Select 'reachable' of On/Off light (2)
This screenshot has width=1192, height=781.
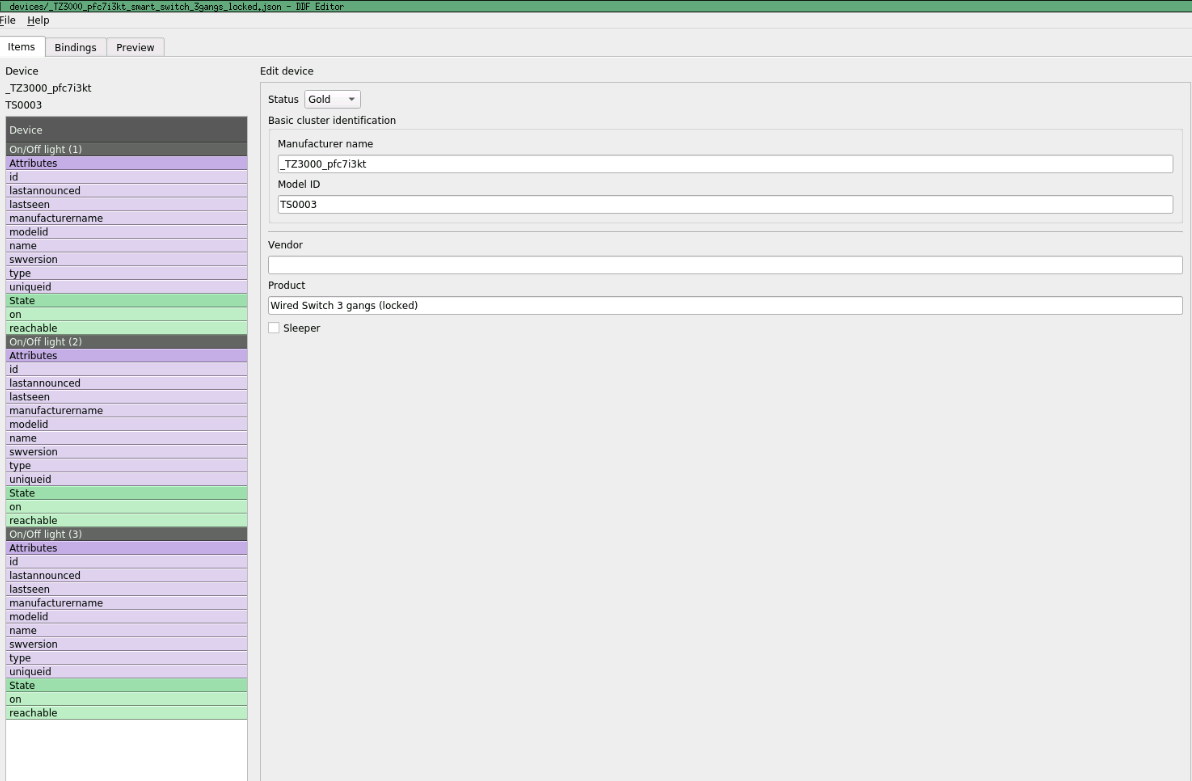[x=126, y=521]
